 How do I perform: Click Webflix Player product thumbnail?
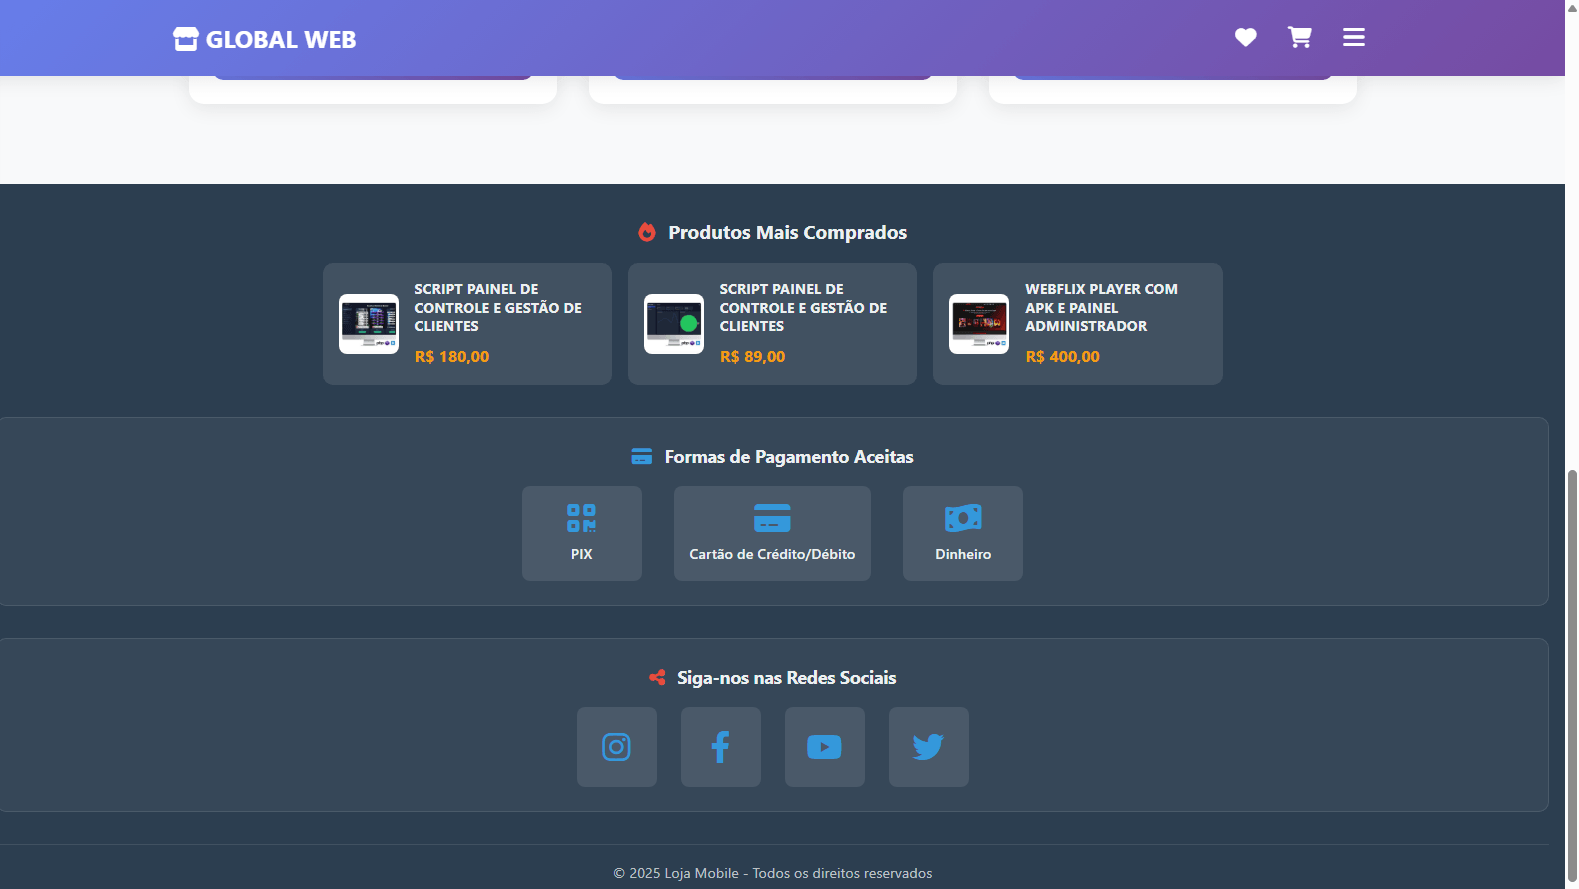(x=979, y=324)
